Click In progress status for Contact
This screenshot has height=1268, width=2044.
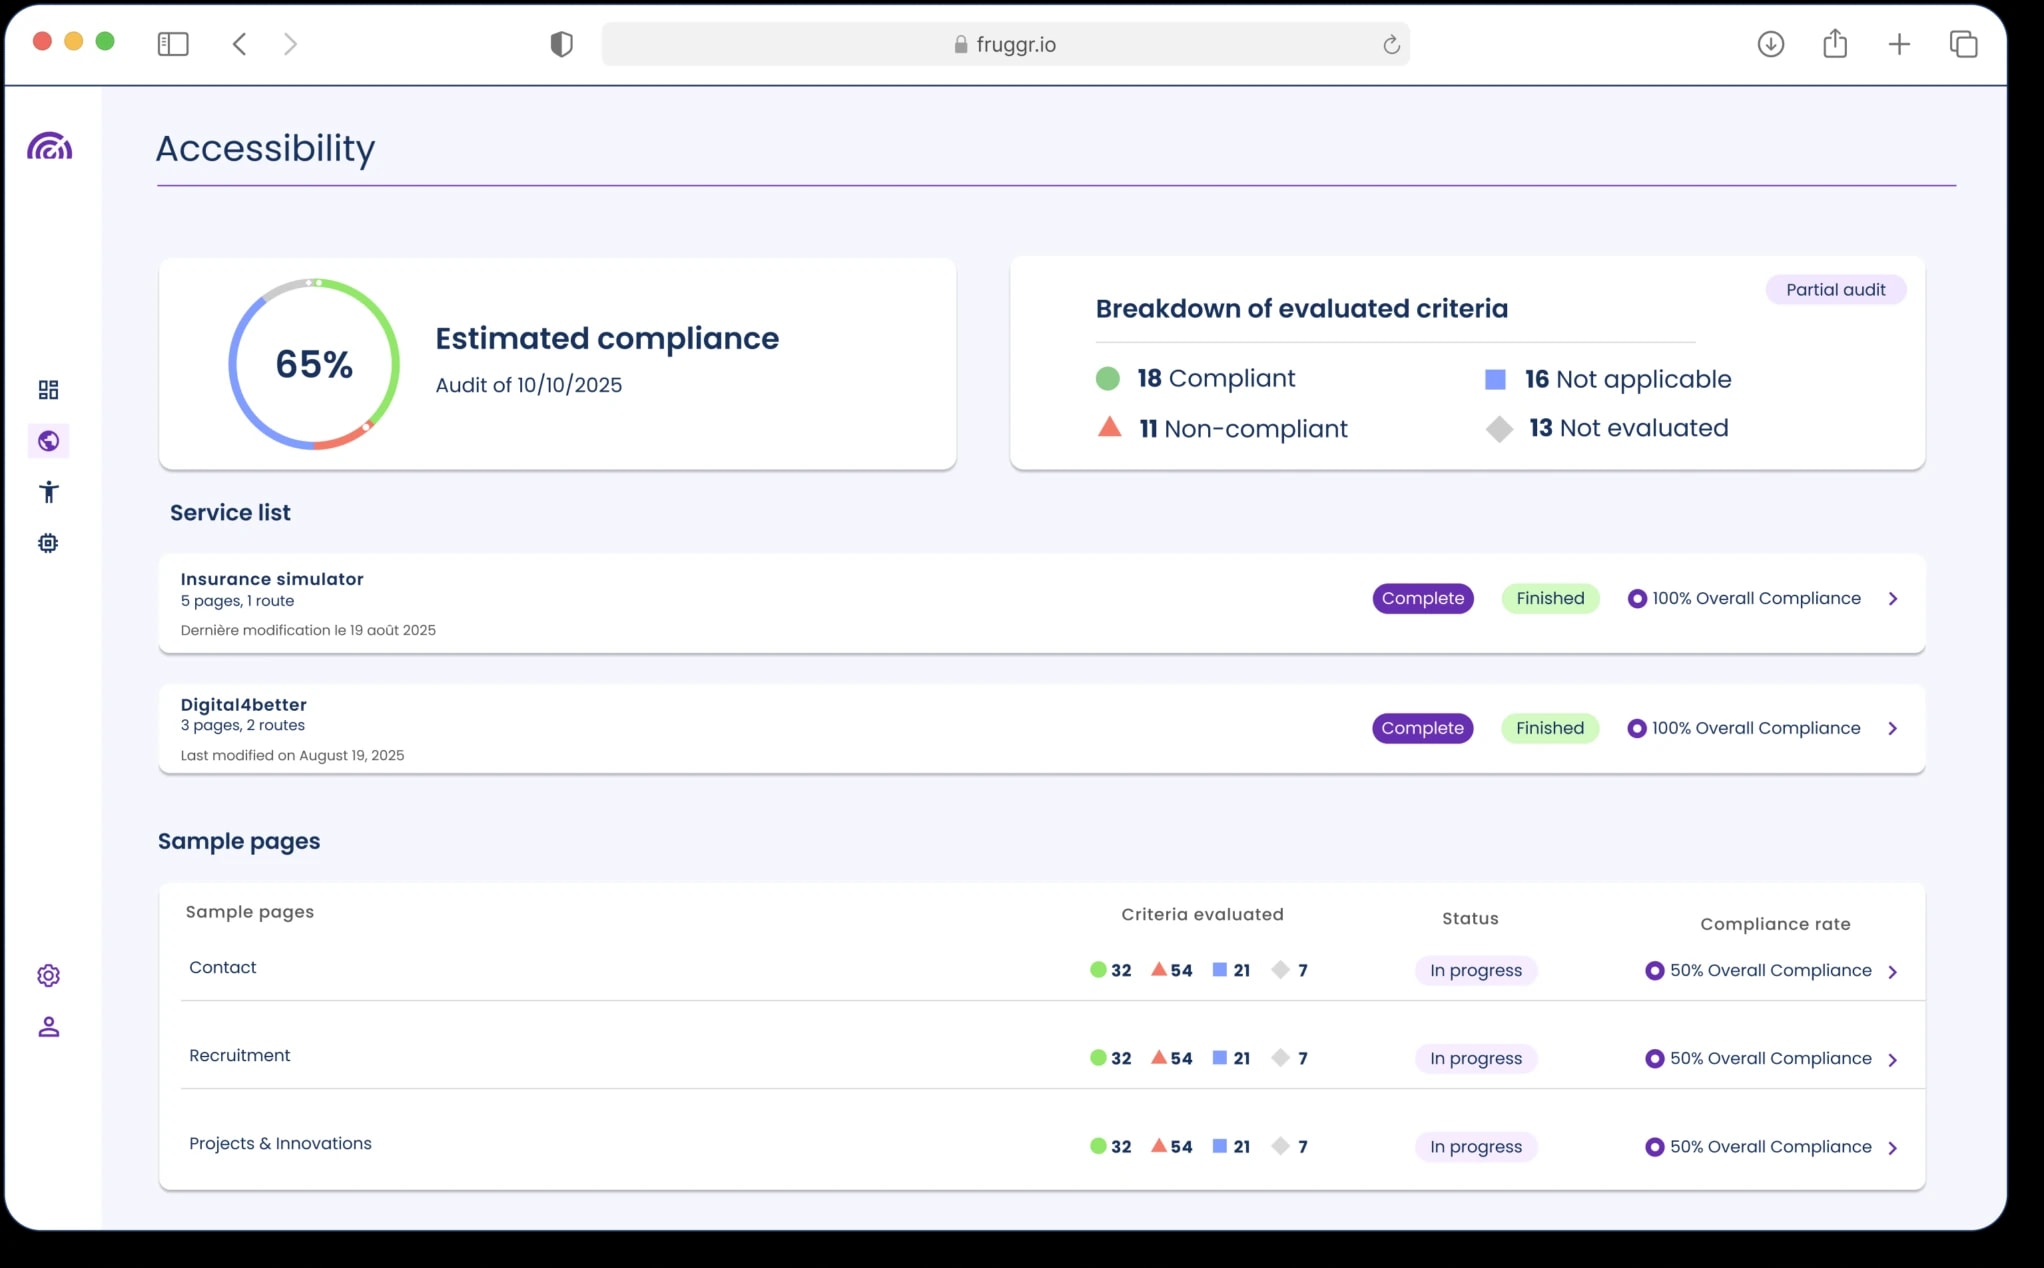pos(1476,971)
